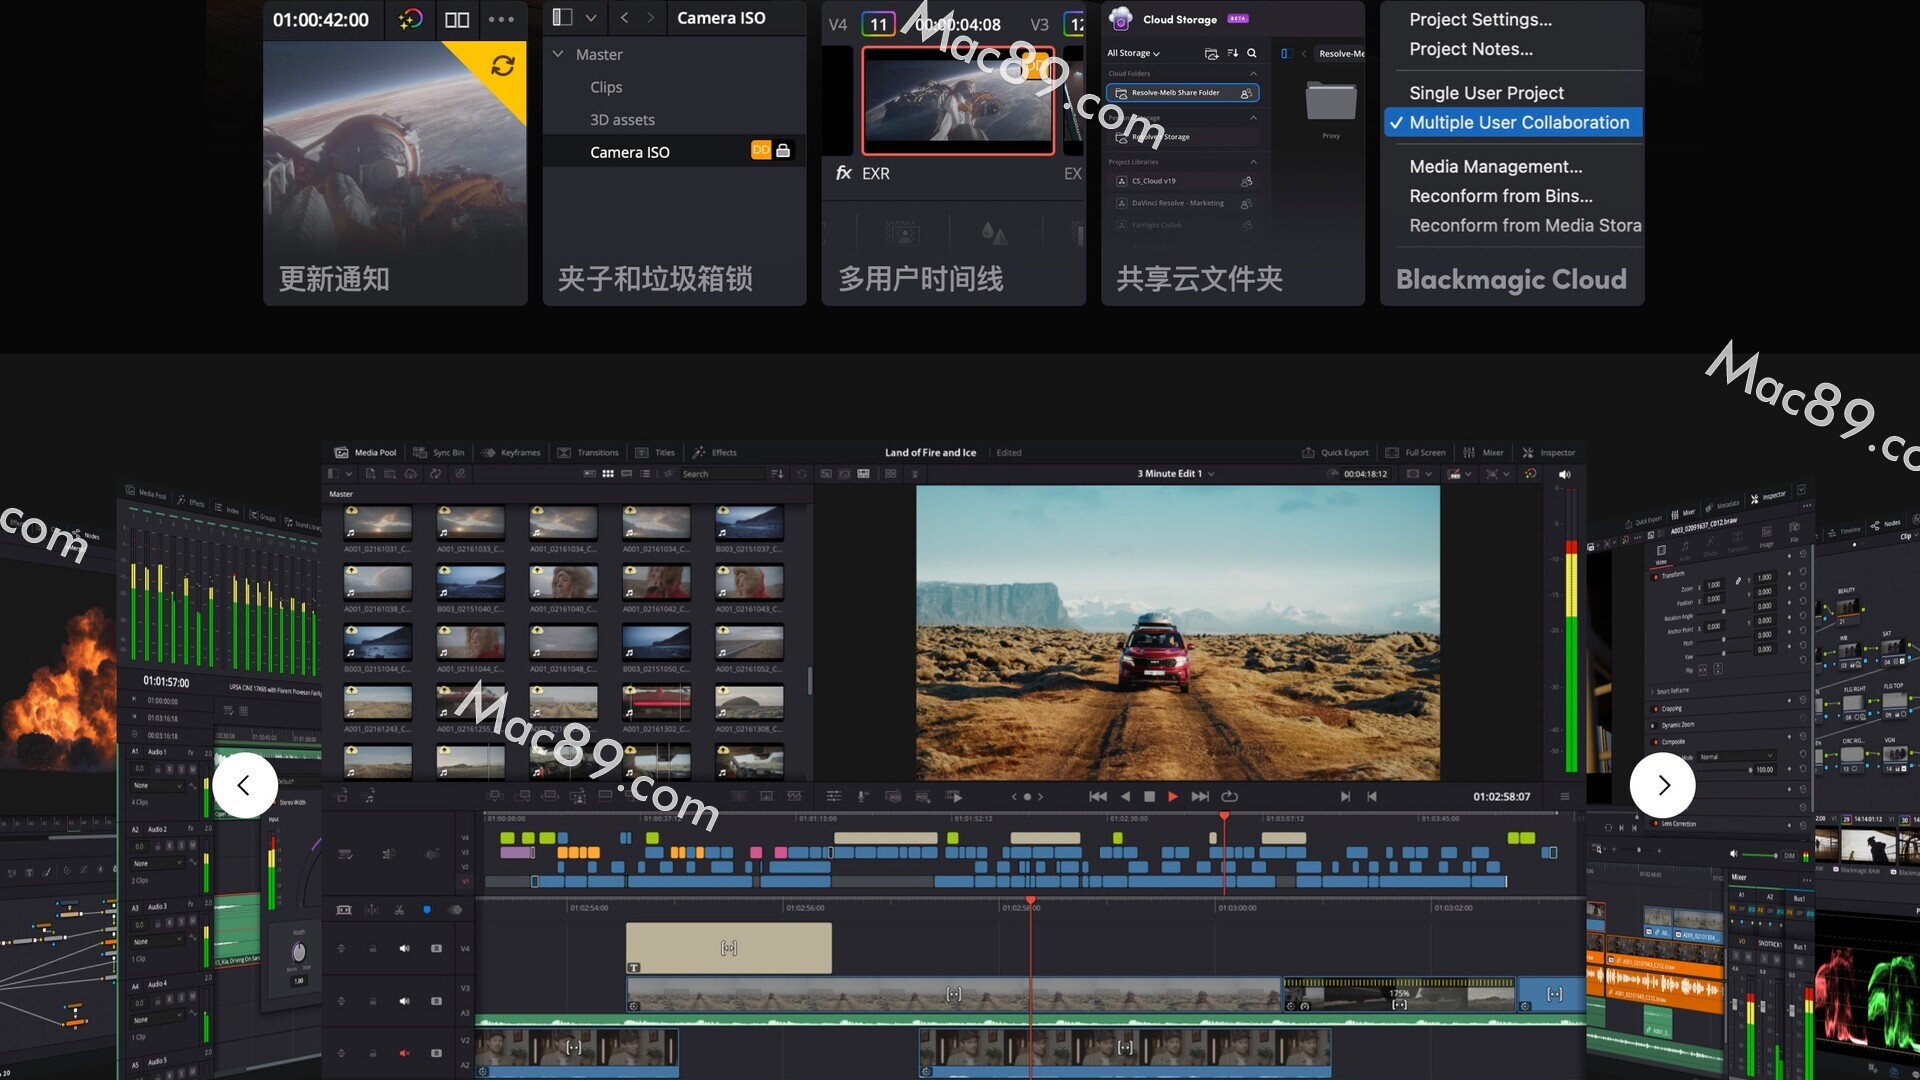Open the Sync Bin panel
The height and width of the screenshot is (1080, 1920).
click(439, 452)
